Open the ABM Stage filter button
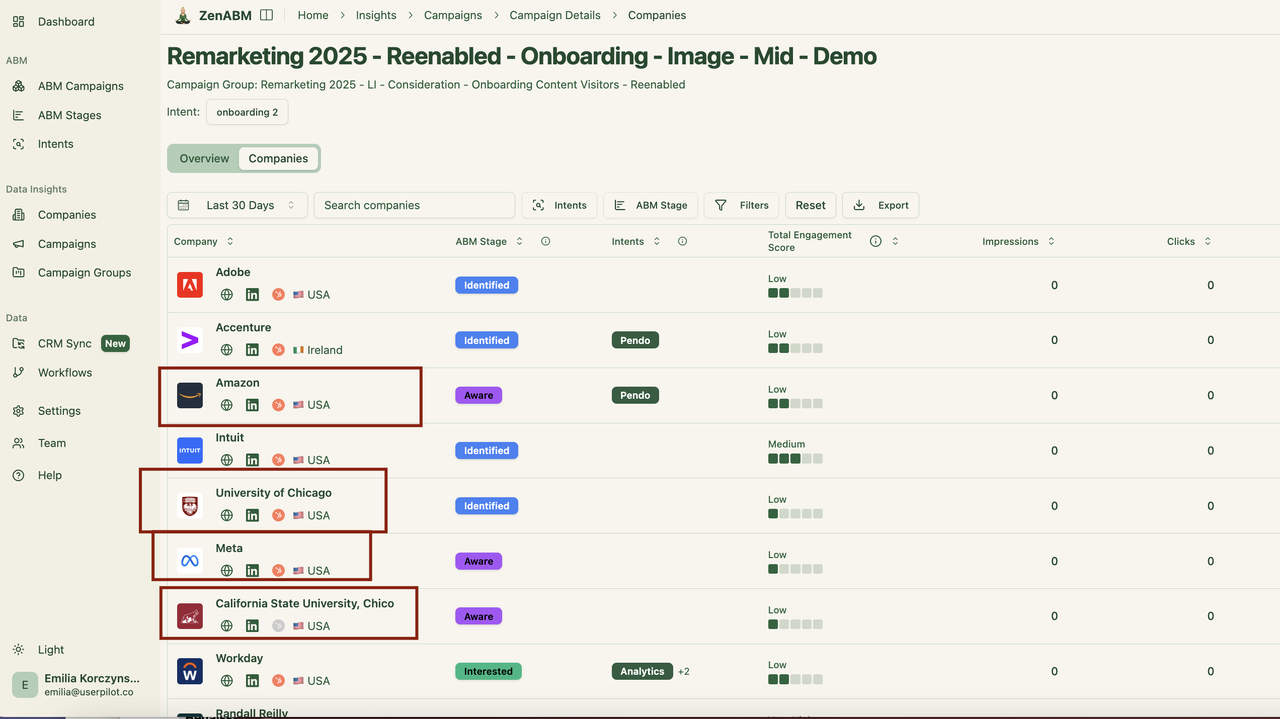Viewport: 1280px width, 719px height. coord(651,205)
